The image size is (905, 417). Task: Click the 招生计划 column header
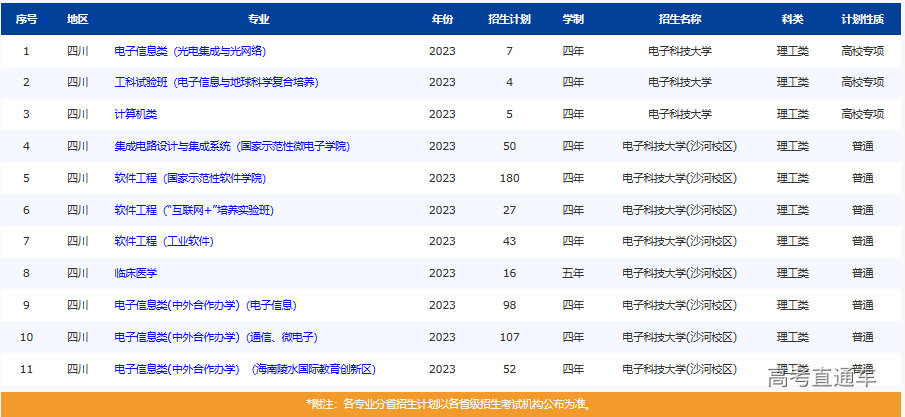pyautogui.click(x=509, y=19)
